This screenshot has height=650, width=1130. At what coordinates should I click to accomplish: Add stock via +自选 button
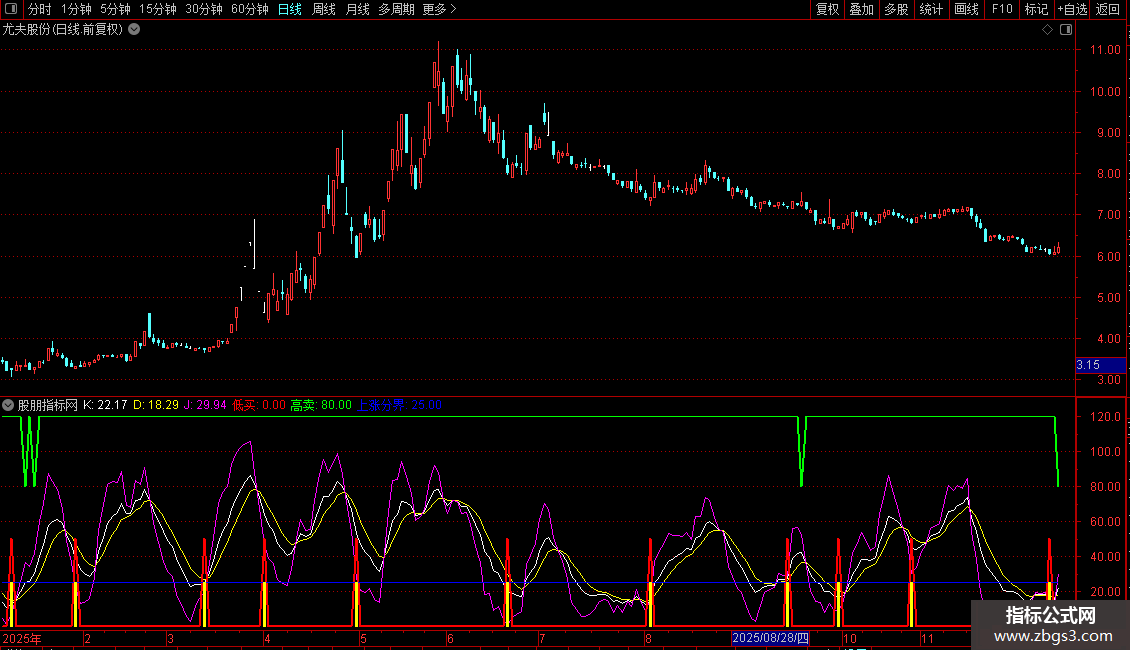pyautogui.click(x=1072, y=10)
